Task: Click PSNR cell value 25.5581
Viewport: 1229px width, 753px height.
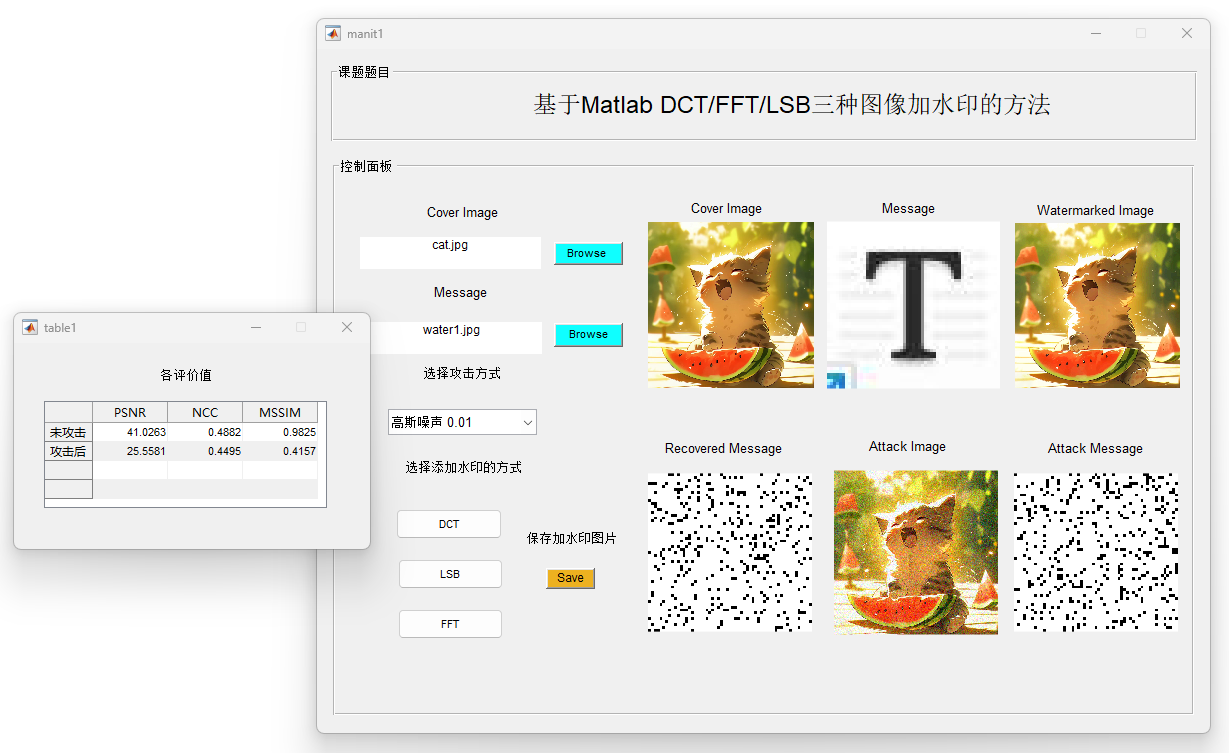Action: pyautogui.click(x=130, y=451)
